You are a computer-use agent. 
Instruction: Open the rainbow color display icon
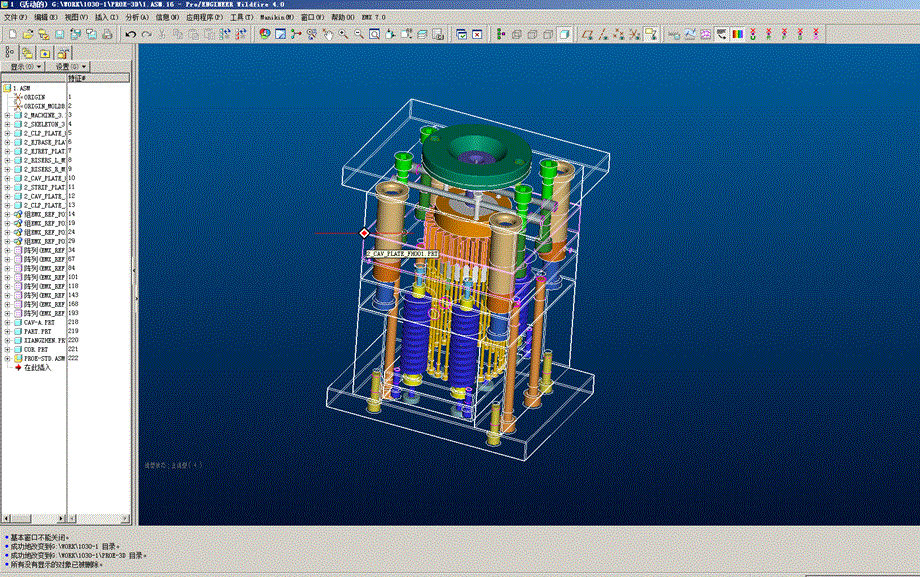coord(738,35)
